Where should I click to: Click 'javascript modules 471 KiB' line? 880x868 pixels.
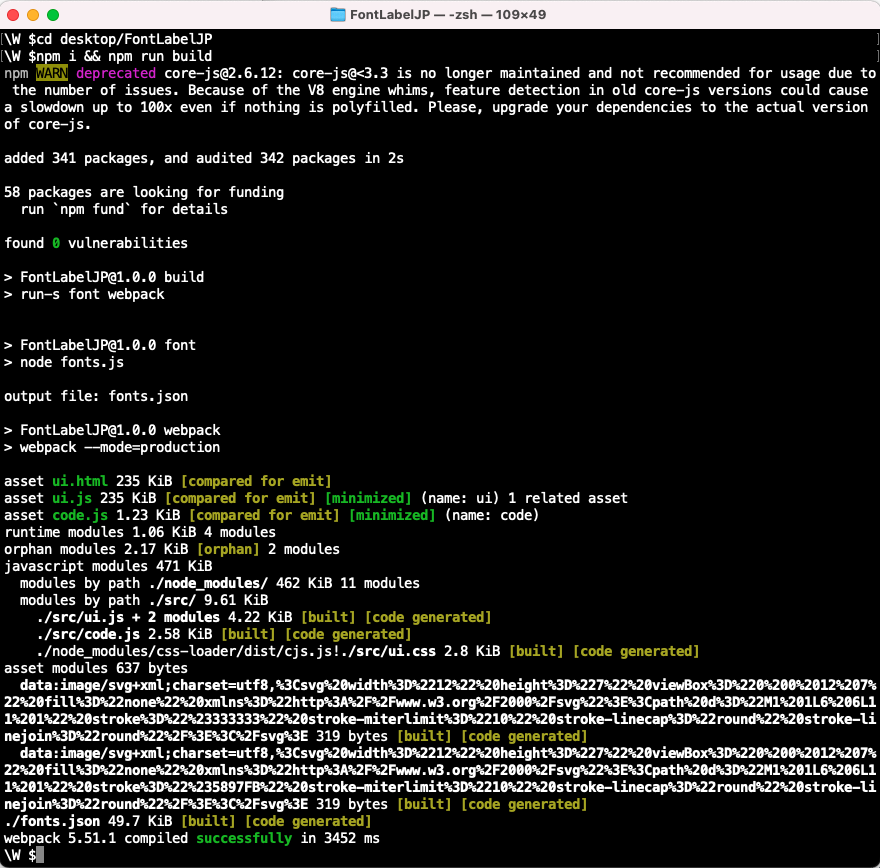pos(108,566)
